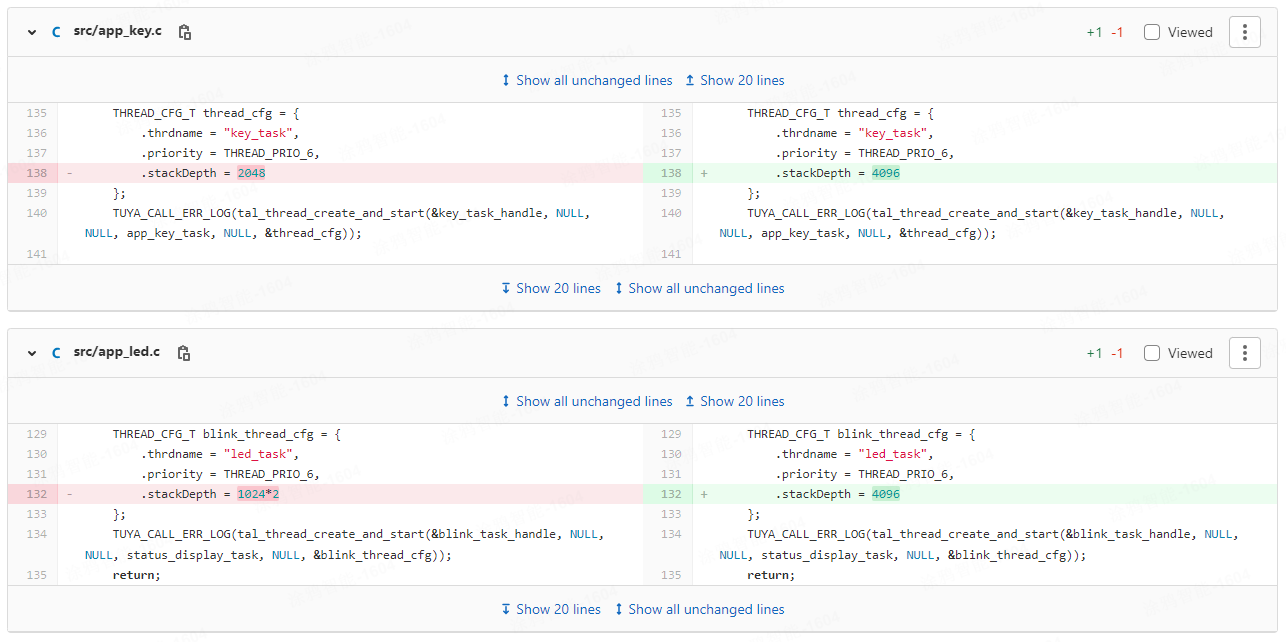
Task: Copy file path of src/app_key.c
Action: pos(185,32)
